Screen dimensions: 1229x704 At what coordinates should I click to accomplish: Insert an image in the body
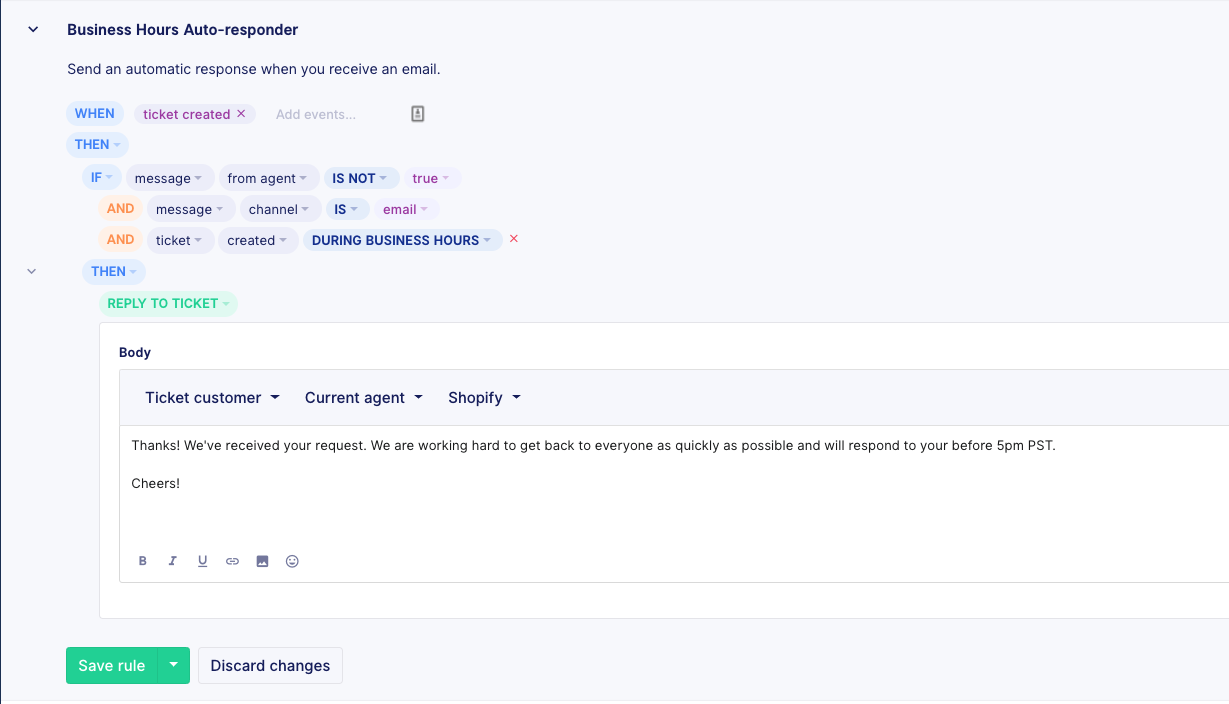pyautogui.click(x=262, y=561)
